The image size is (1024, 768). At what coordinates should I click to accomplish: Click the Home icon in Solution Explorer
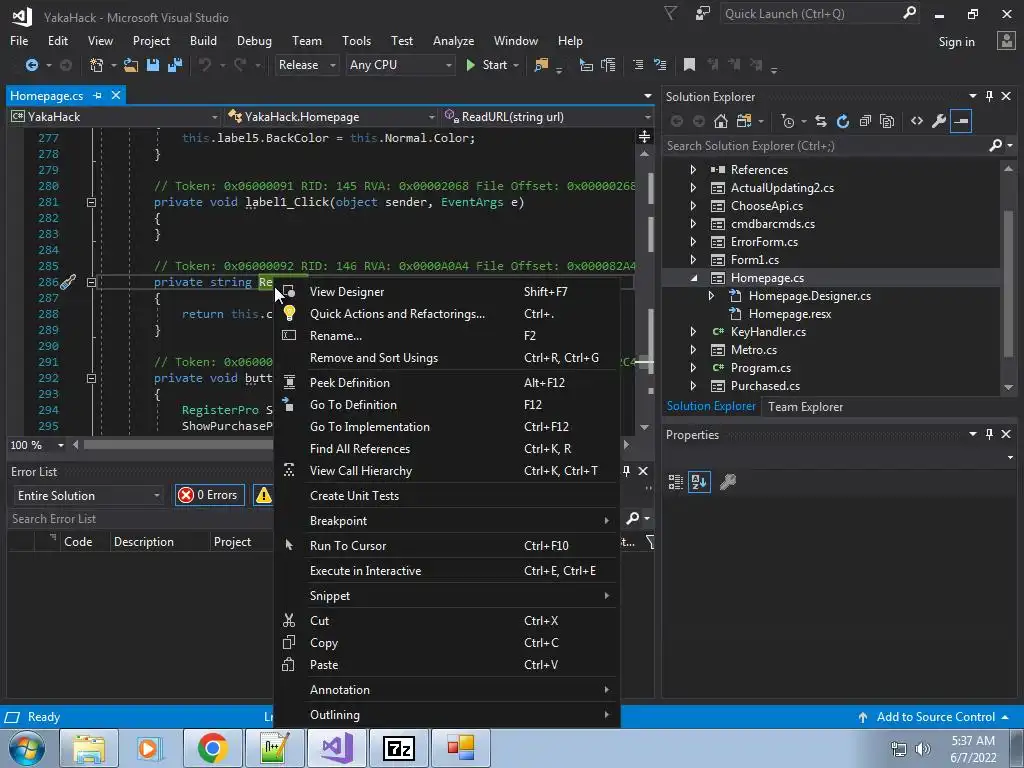tap(720, 121)
